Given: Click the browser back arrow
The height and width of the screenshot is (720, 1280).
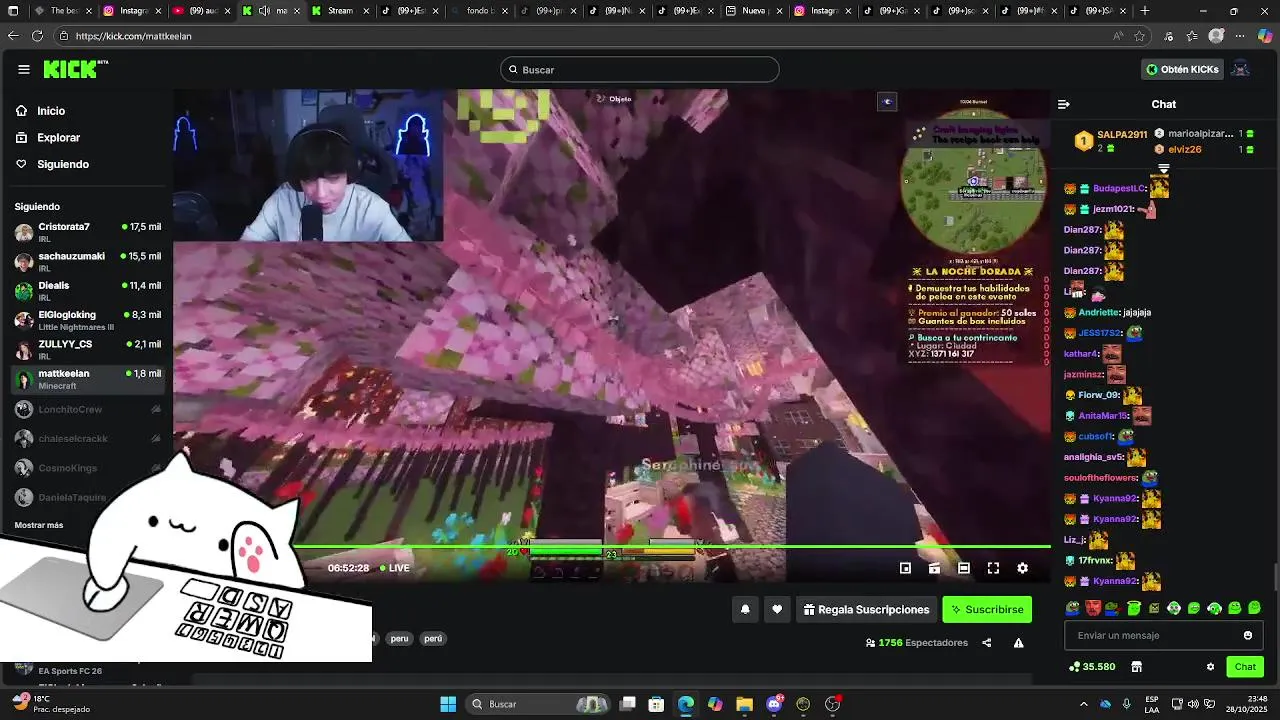Looking at the screenshot, I should tap(13, 35).
